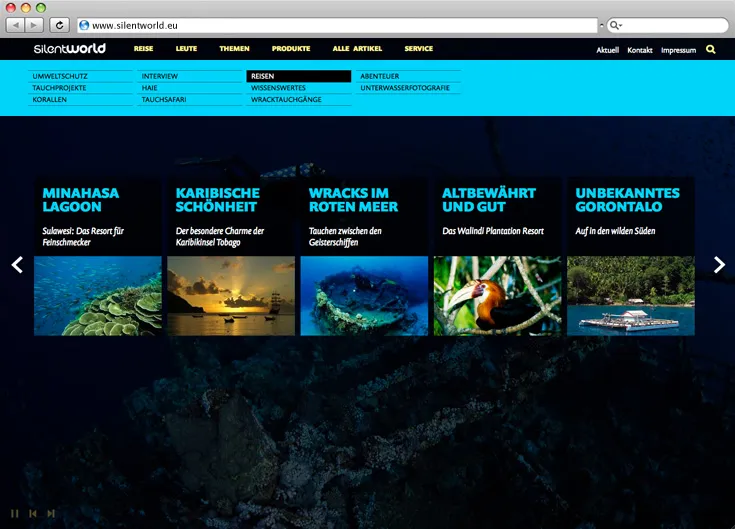Go to the Aktuell page

click(608, 50)
